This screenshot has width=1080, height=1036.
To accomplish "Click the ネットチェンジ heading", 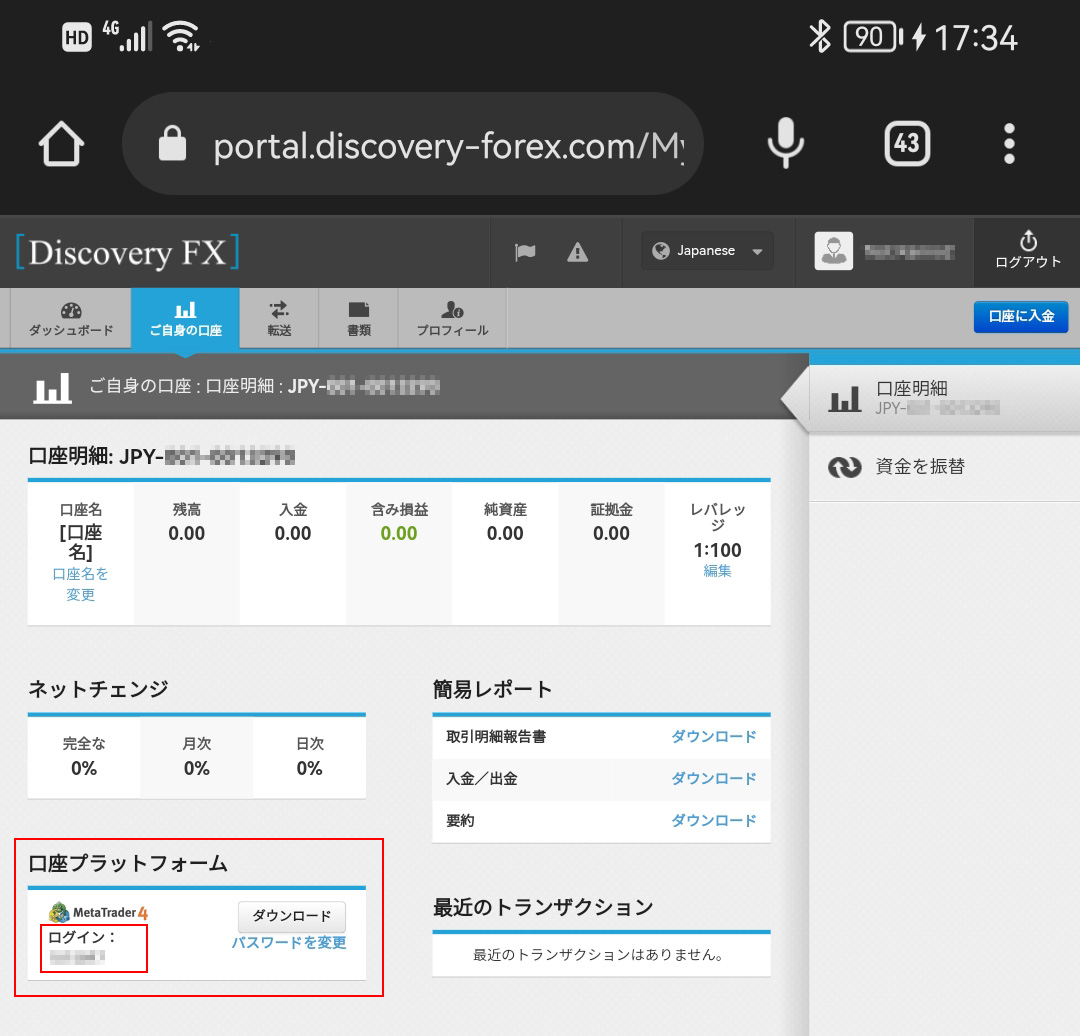I will tap(98, 689).
